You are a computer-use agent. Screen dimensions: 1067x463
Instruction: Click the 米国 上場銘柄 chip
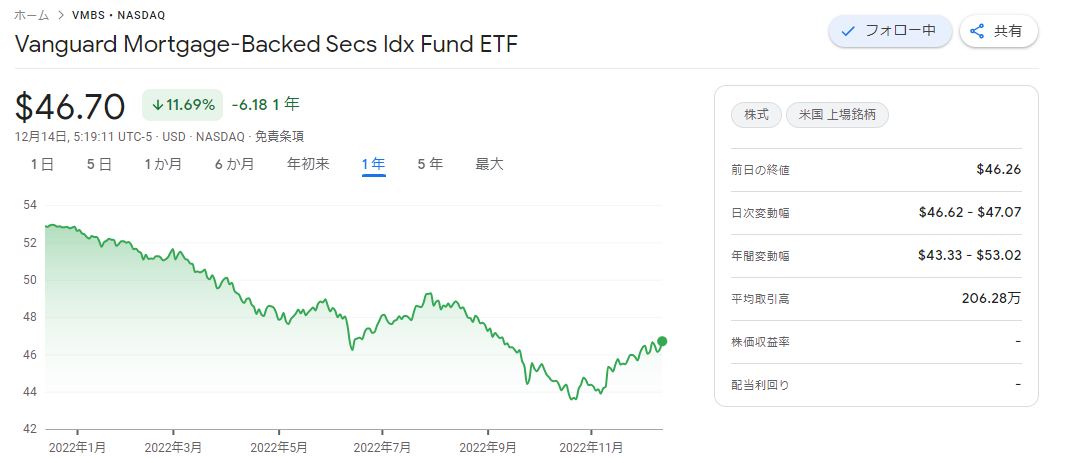(x=837, y=115)
